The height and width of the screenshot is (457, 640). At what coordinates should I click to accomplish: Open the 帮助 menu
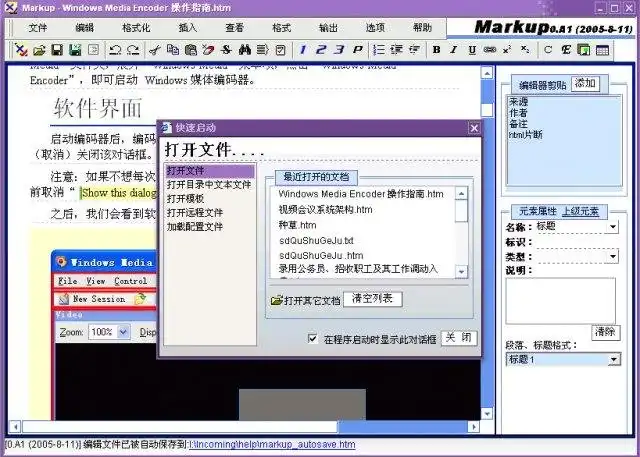[422, 28]
